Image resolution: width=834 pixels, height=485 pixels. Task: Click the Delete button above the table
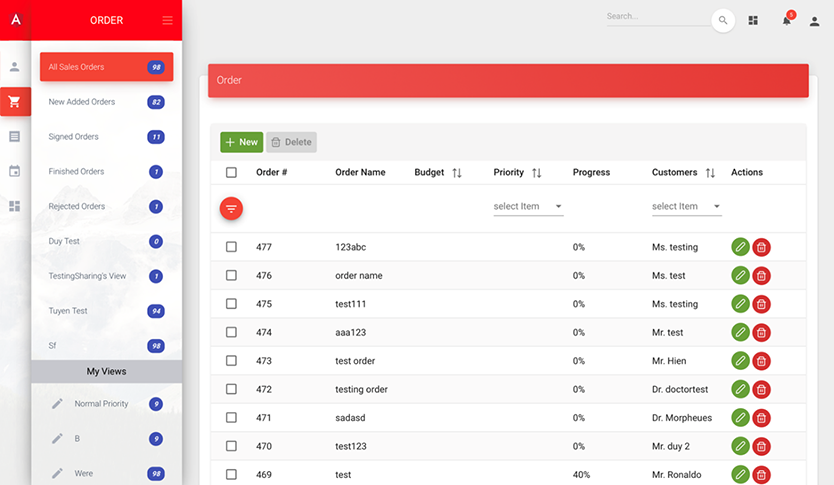click(x=291, y=142)
